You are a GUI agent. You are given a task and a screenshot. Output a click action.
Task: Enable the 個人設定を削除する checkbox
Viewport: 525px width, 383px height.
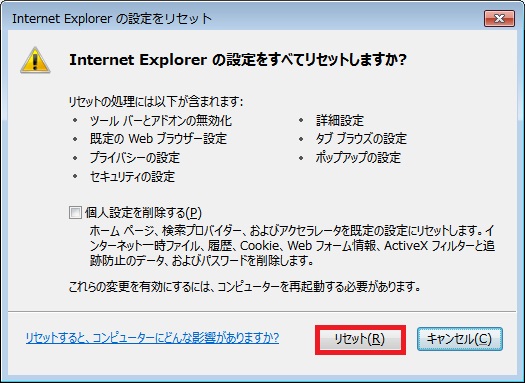75,213
